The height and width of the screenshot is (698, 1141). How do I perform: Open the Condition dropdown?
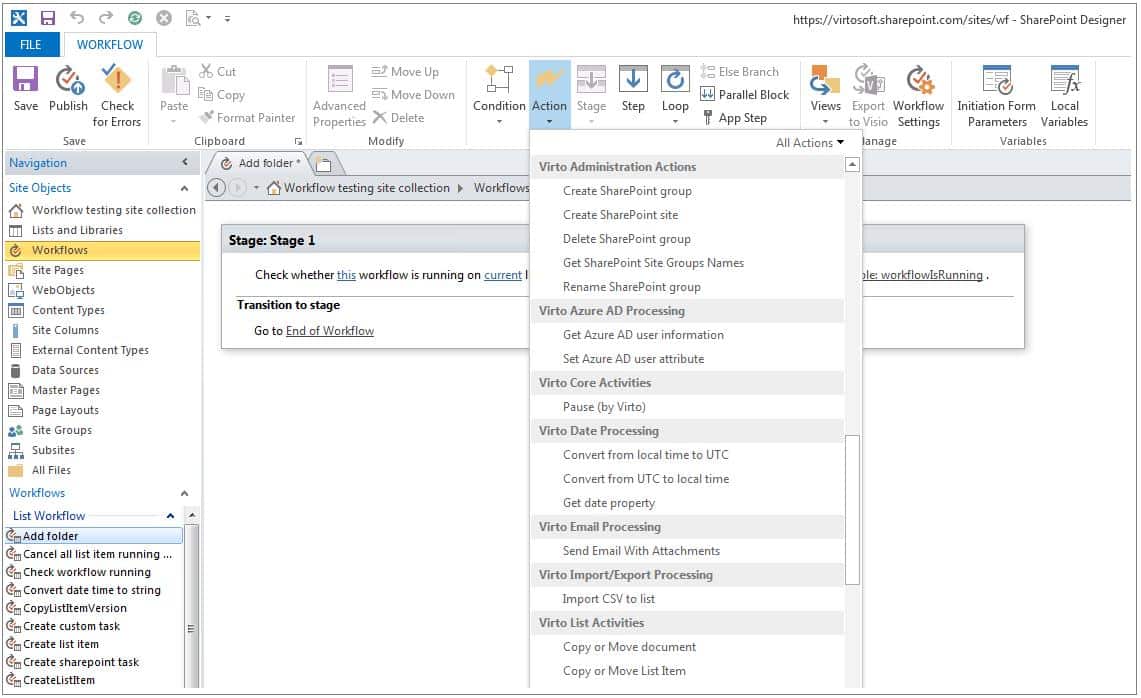(x=499, y=94)
